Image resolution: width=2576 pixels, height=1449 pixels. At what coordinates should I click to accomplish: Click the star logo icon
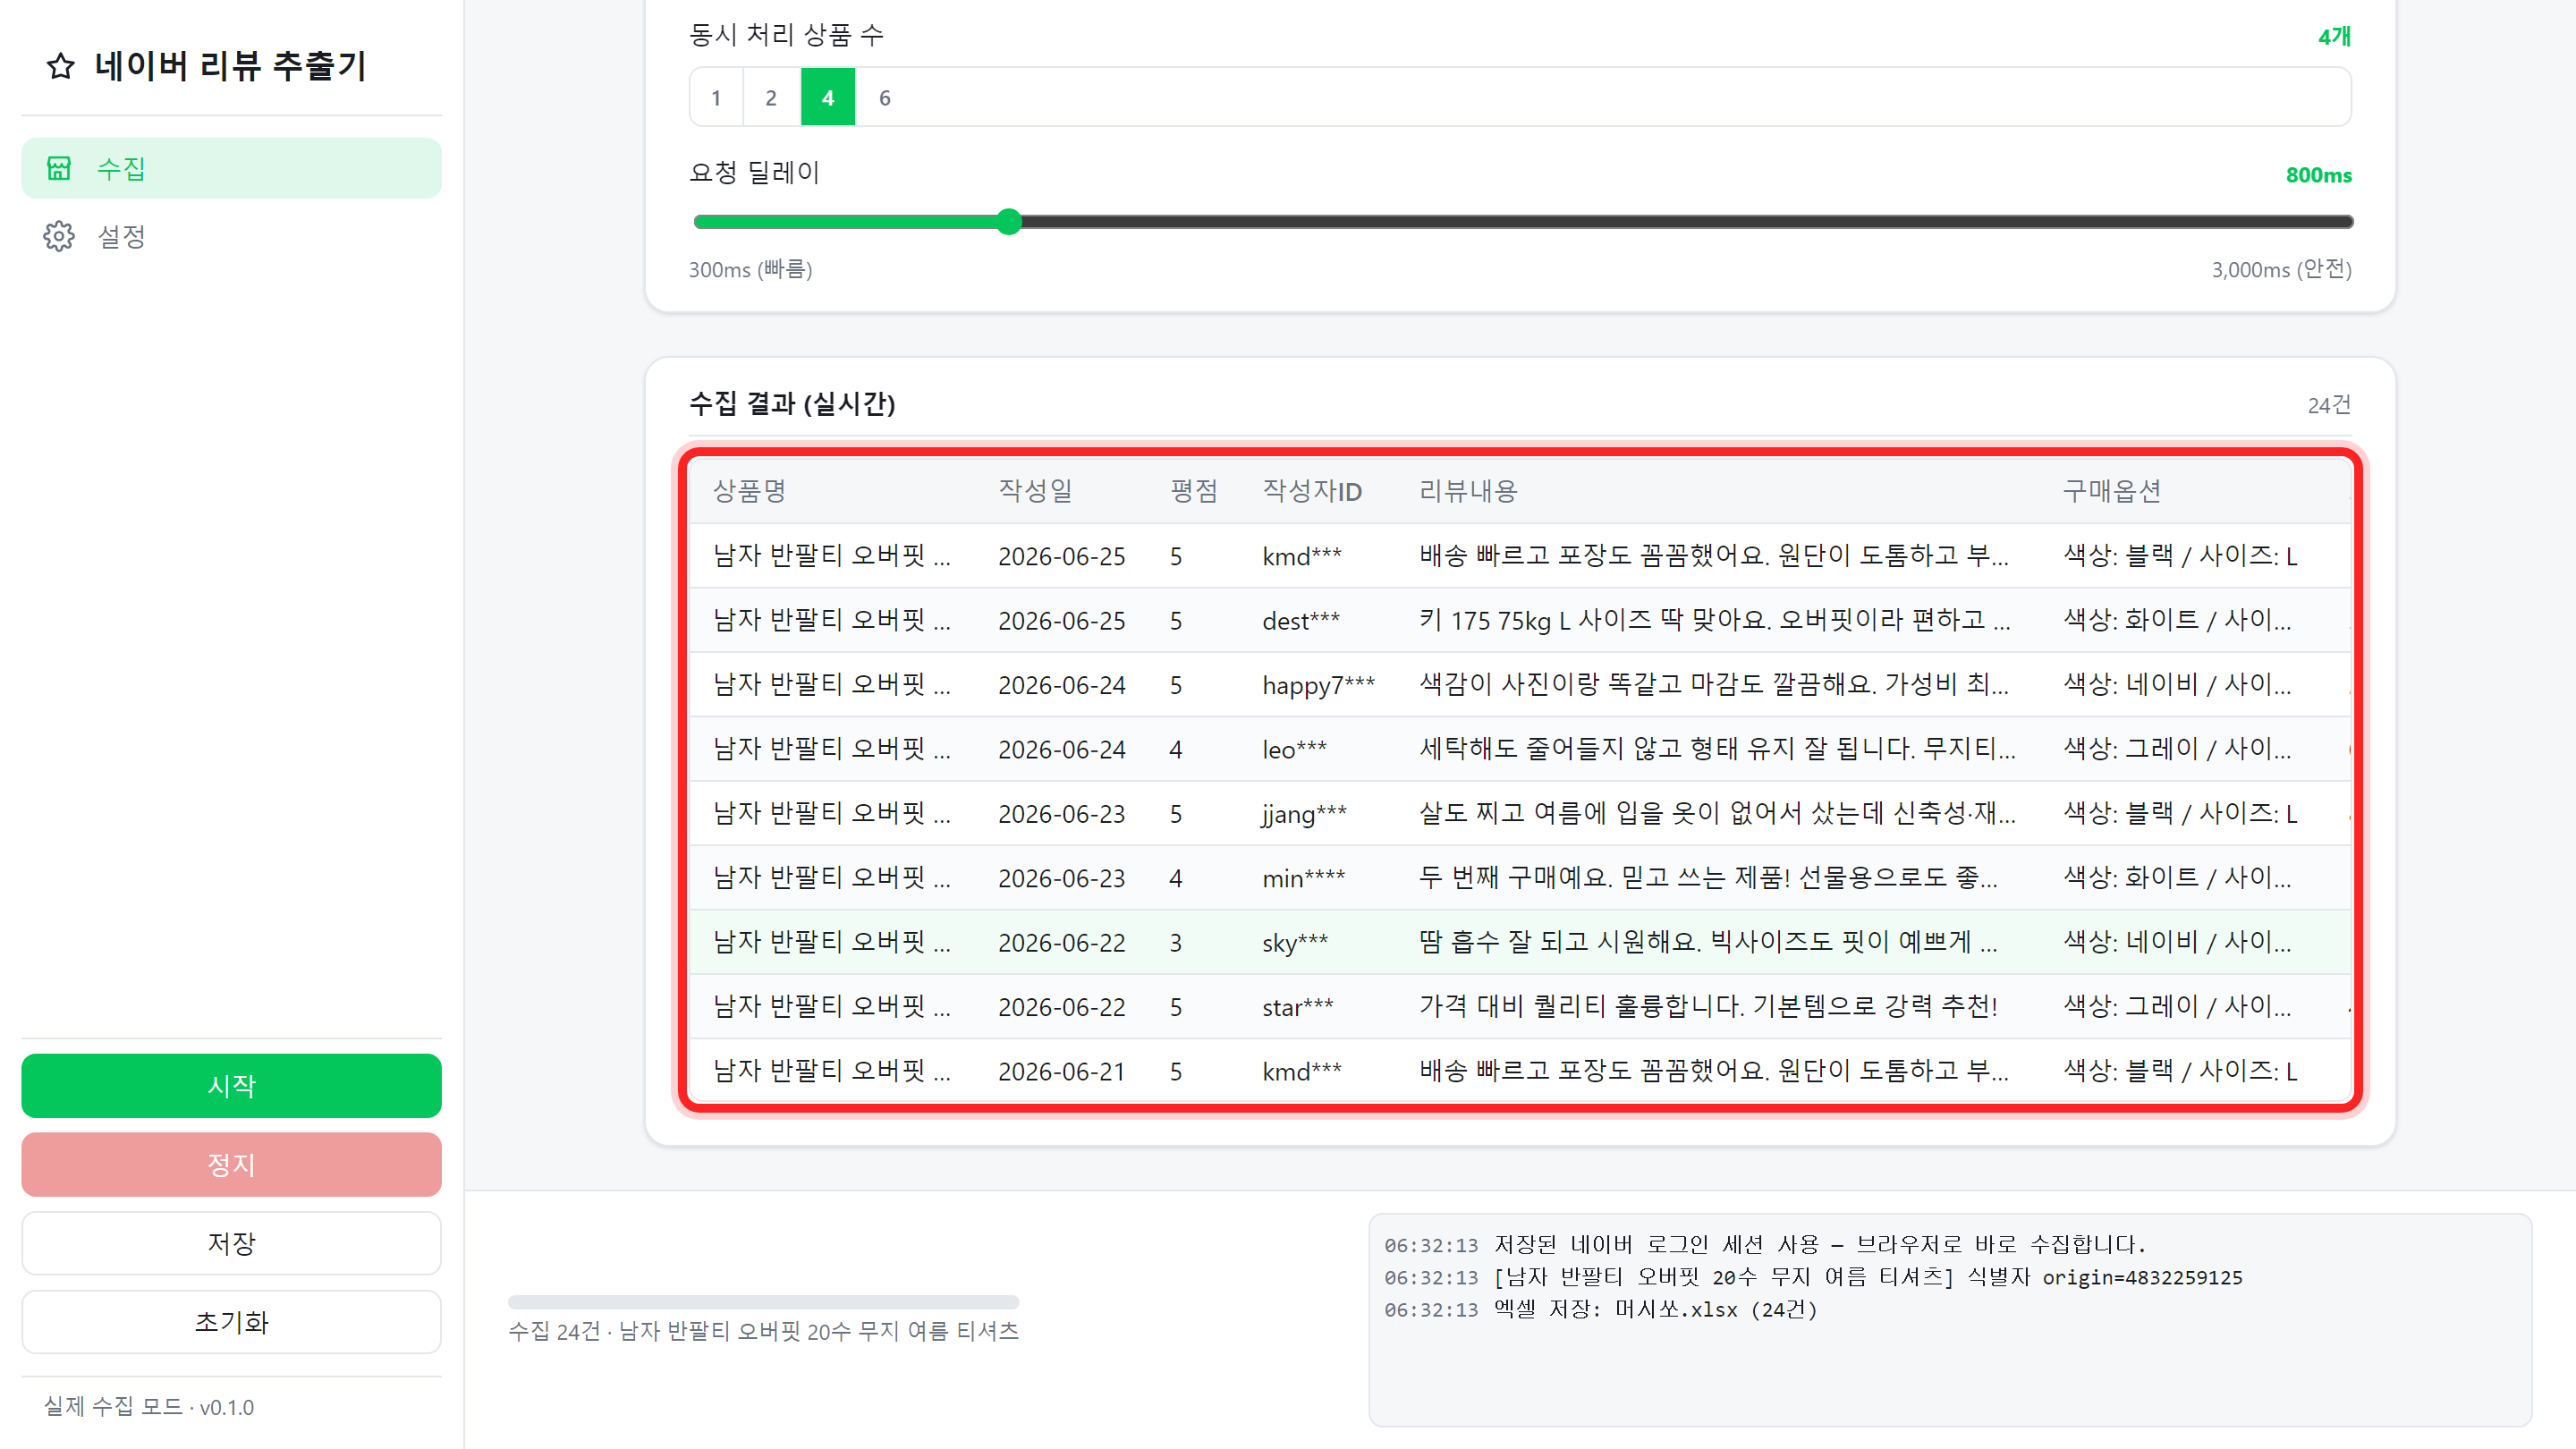tap(60, 66)
